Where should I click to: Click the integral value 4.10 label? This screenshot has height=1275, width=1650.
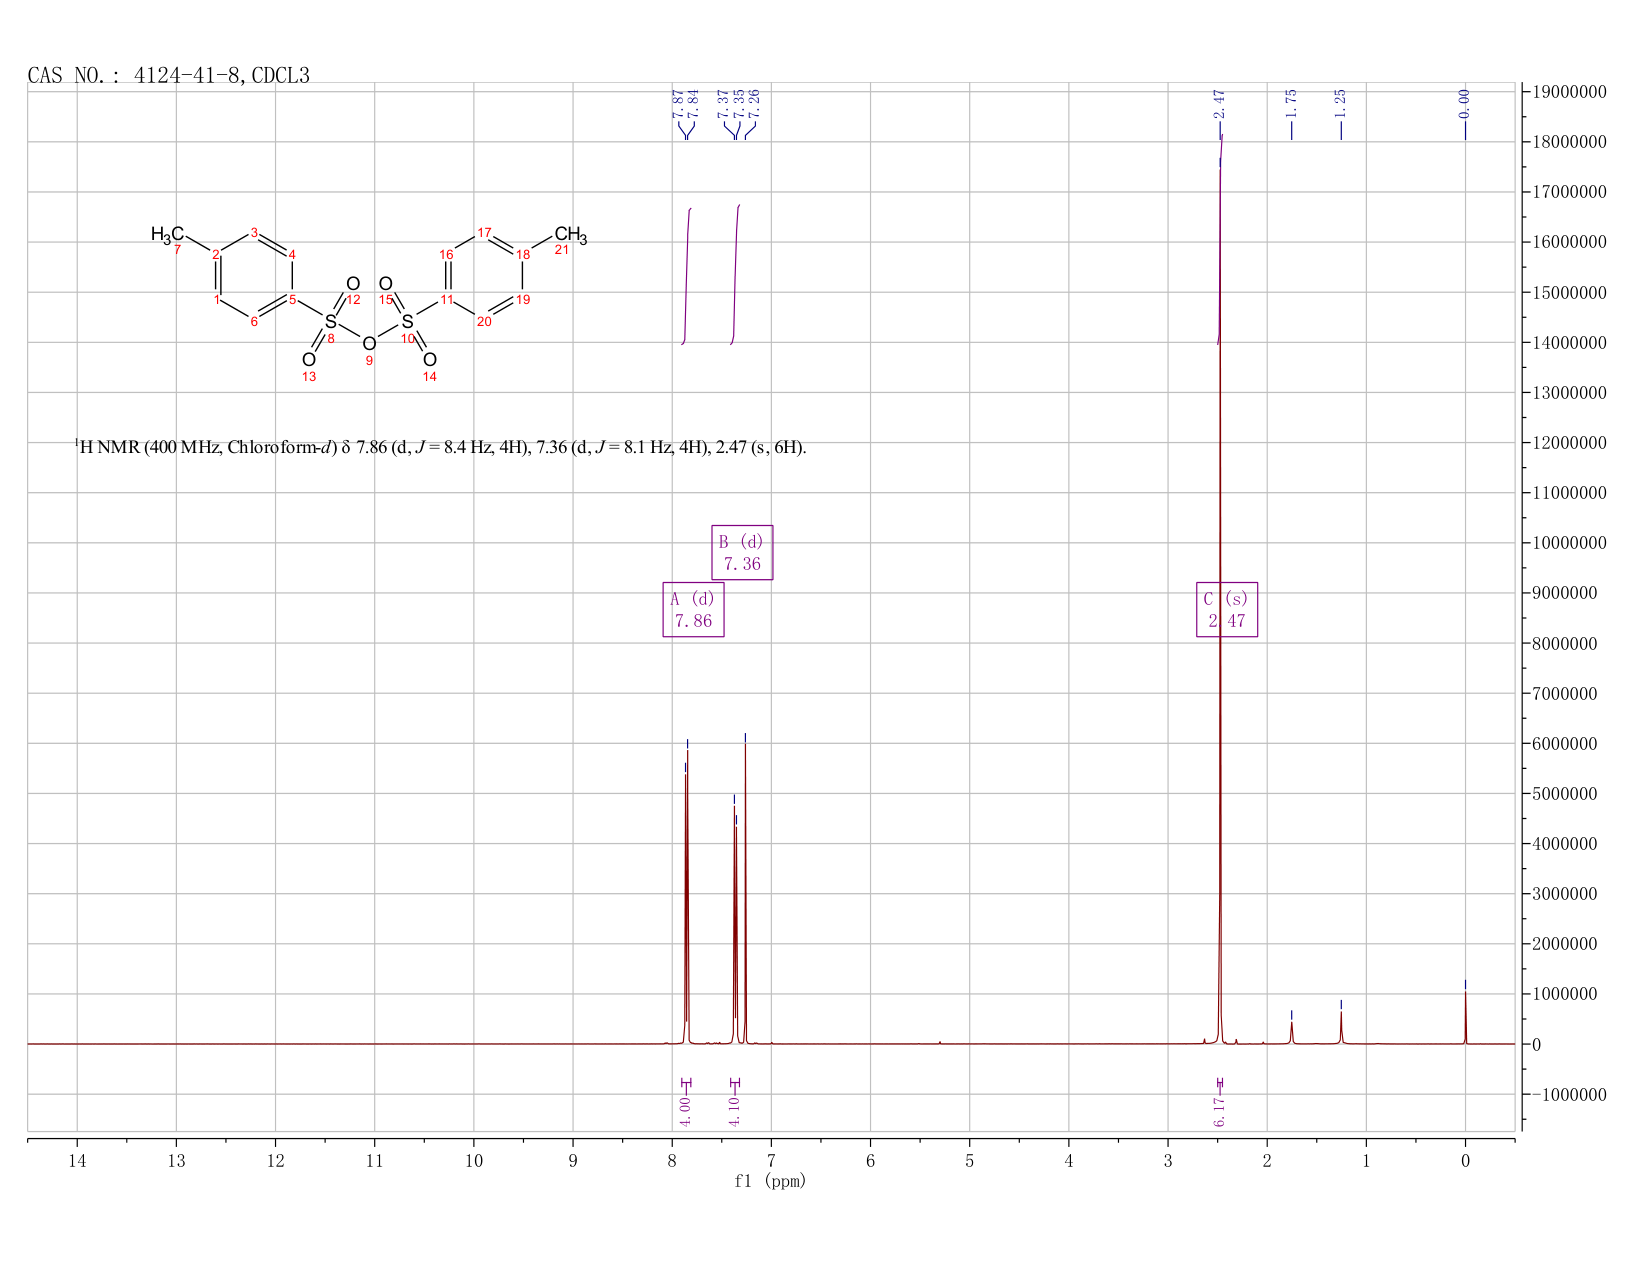734,1110
